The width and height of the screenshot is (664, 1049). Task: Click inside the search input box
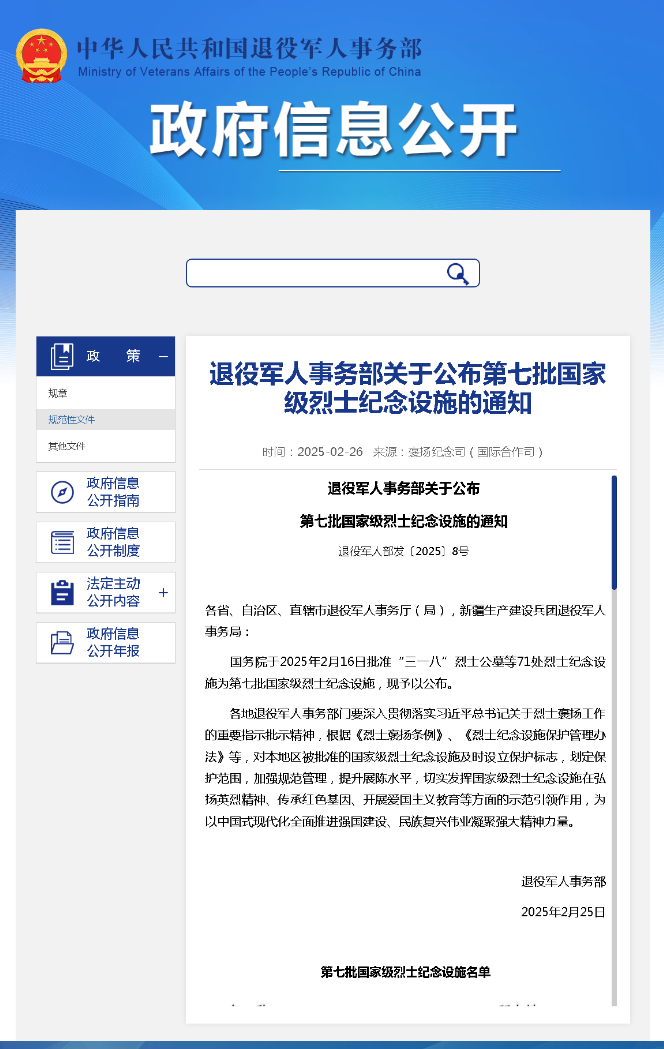332,273
